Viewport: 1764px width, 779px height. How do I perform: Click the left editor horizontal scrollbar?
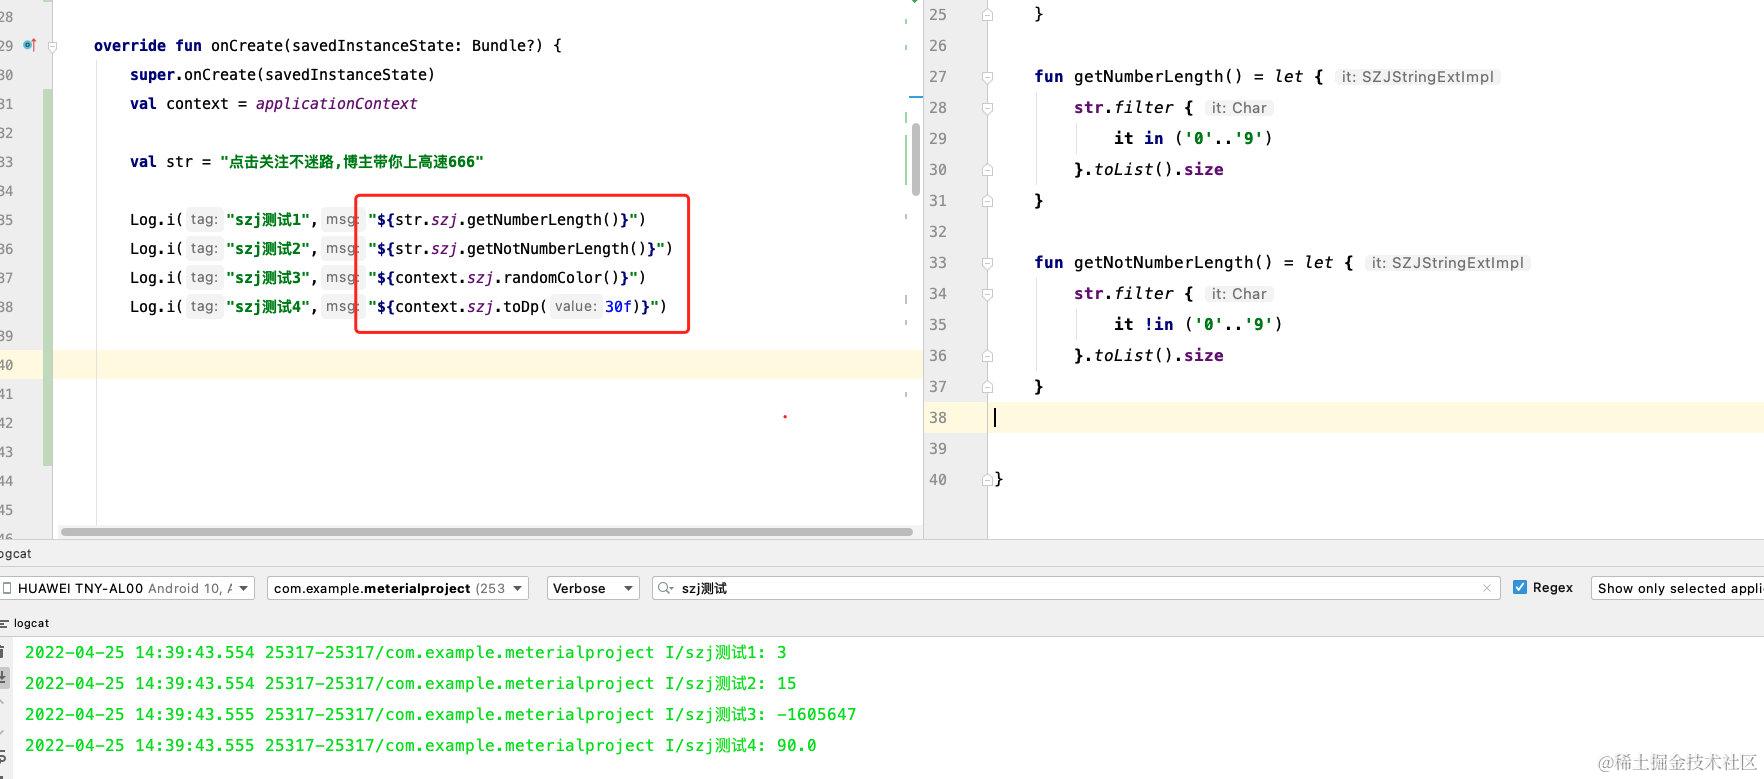(x=487, y=532)
